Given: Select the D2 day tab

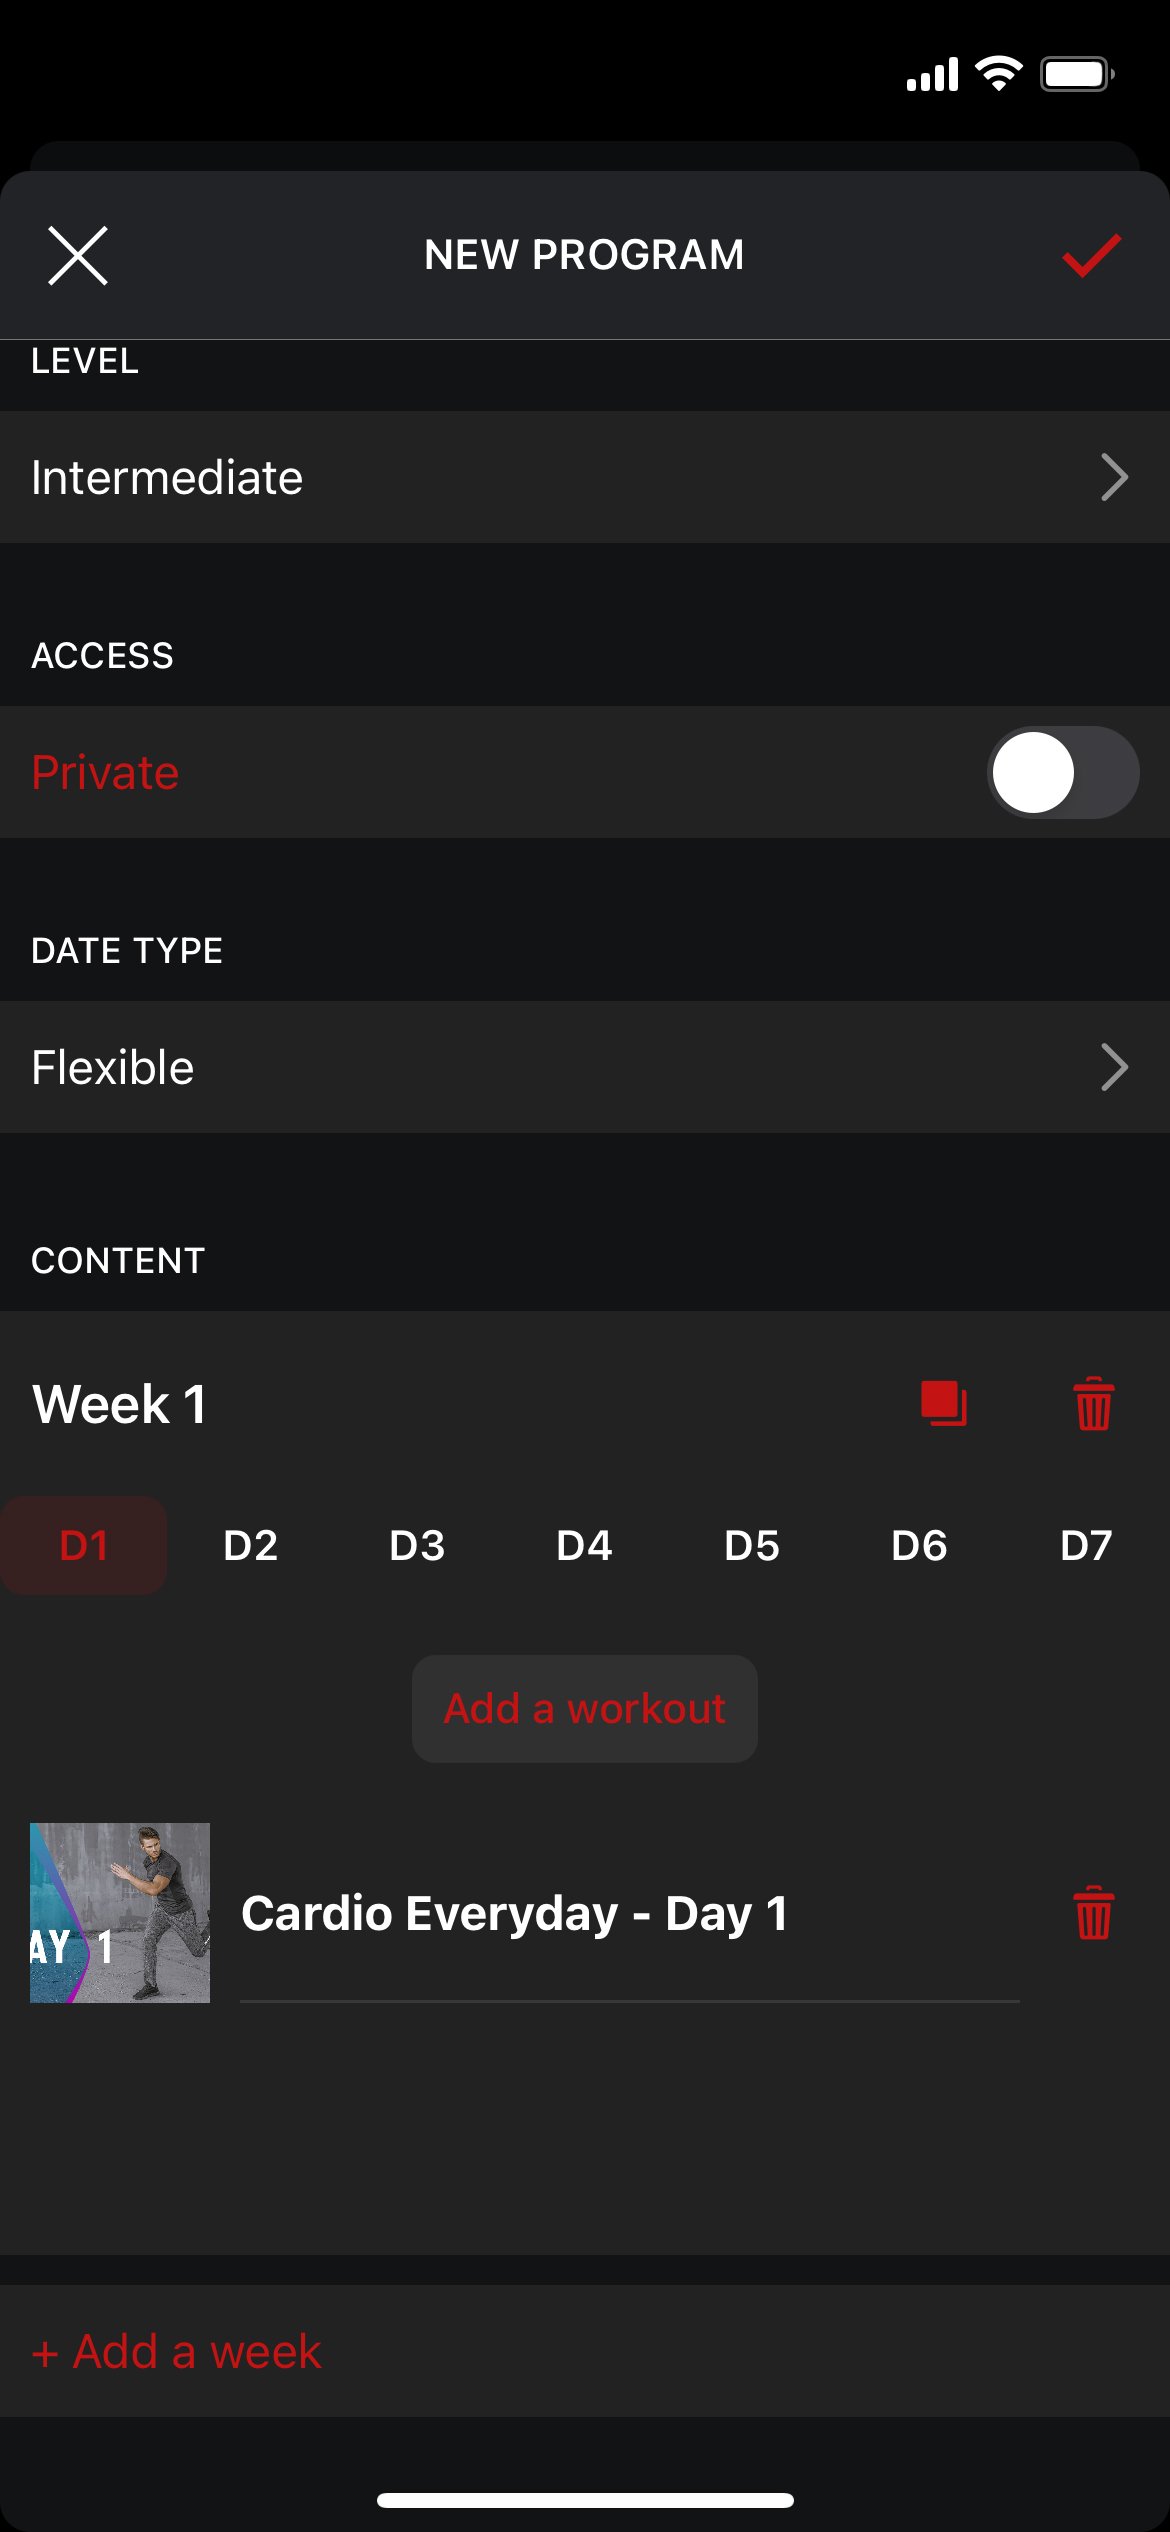Looking at the screenshot, I should point(250,1546).
